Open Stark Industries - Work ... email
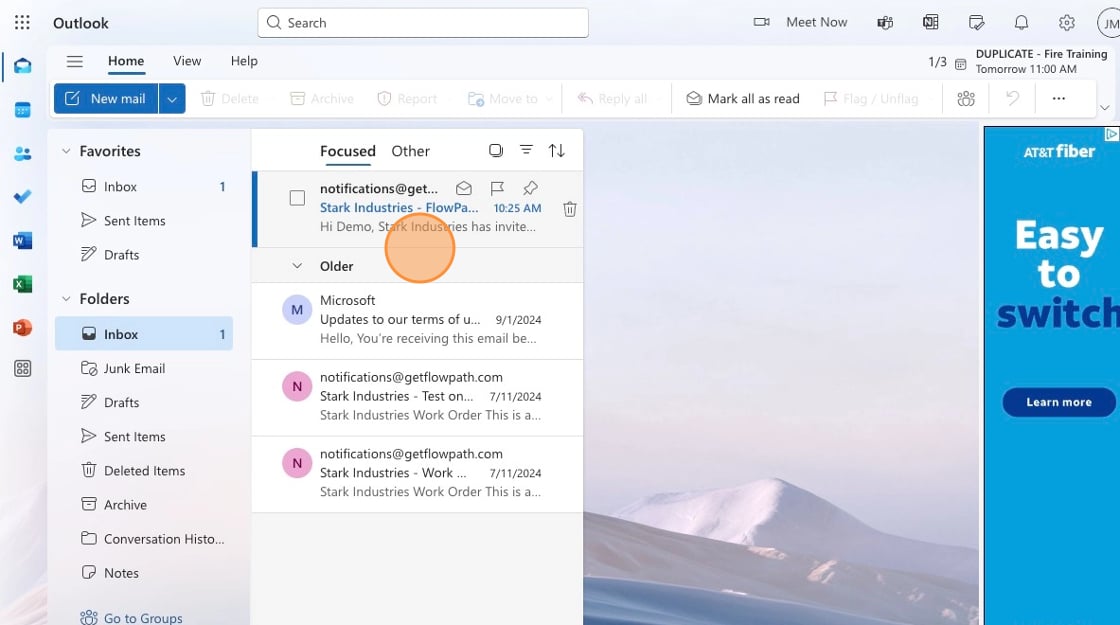This screenshot has width=1120, height=625. (x=417, y=474)
